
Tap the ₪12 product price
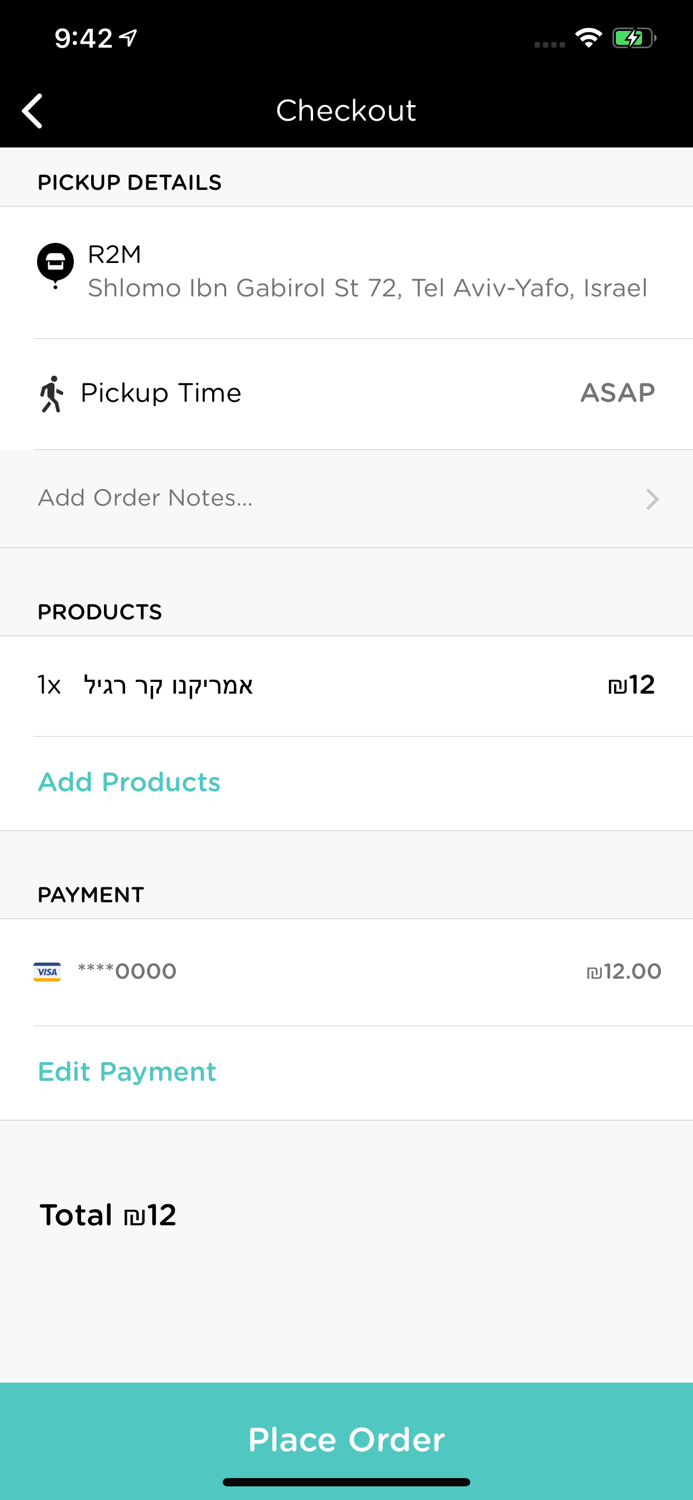631,685
